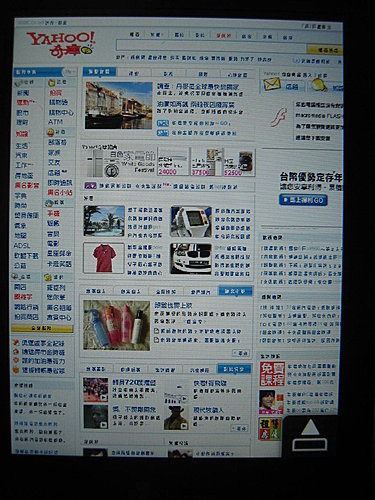The width and height of the screenshot is (375, 500).
Task: Click the yellow messenger icon beside the mail box
Action: click(x=319, y=85)
